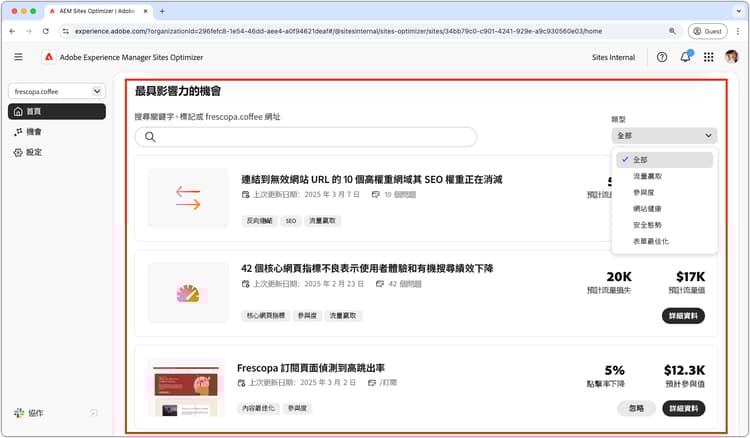This screenshot has width=750, height=438.
Task: Open the user profile avatar
Action: click(731, 57)
